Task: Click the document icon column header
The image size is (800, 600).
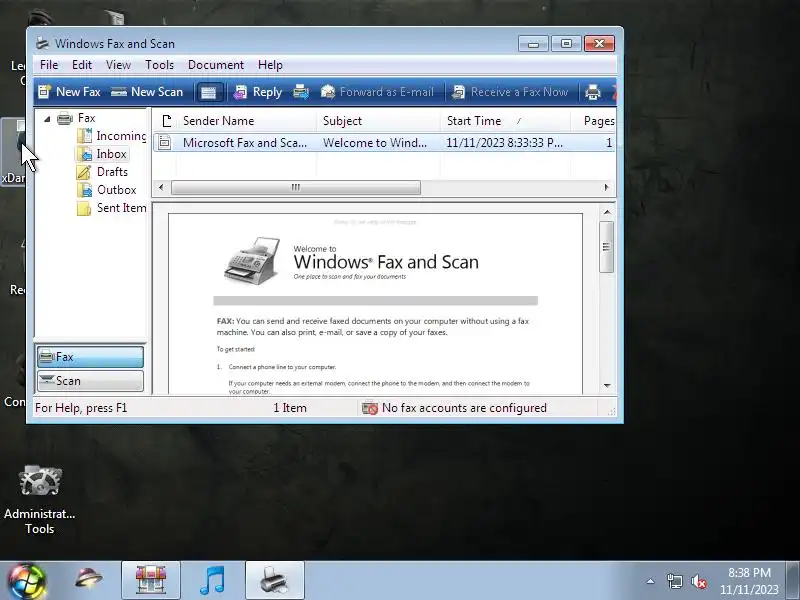Action: point(165,121)
